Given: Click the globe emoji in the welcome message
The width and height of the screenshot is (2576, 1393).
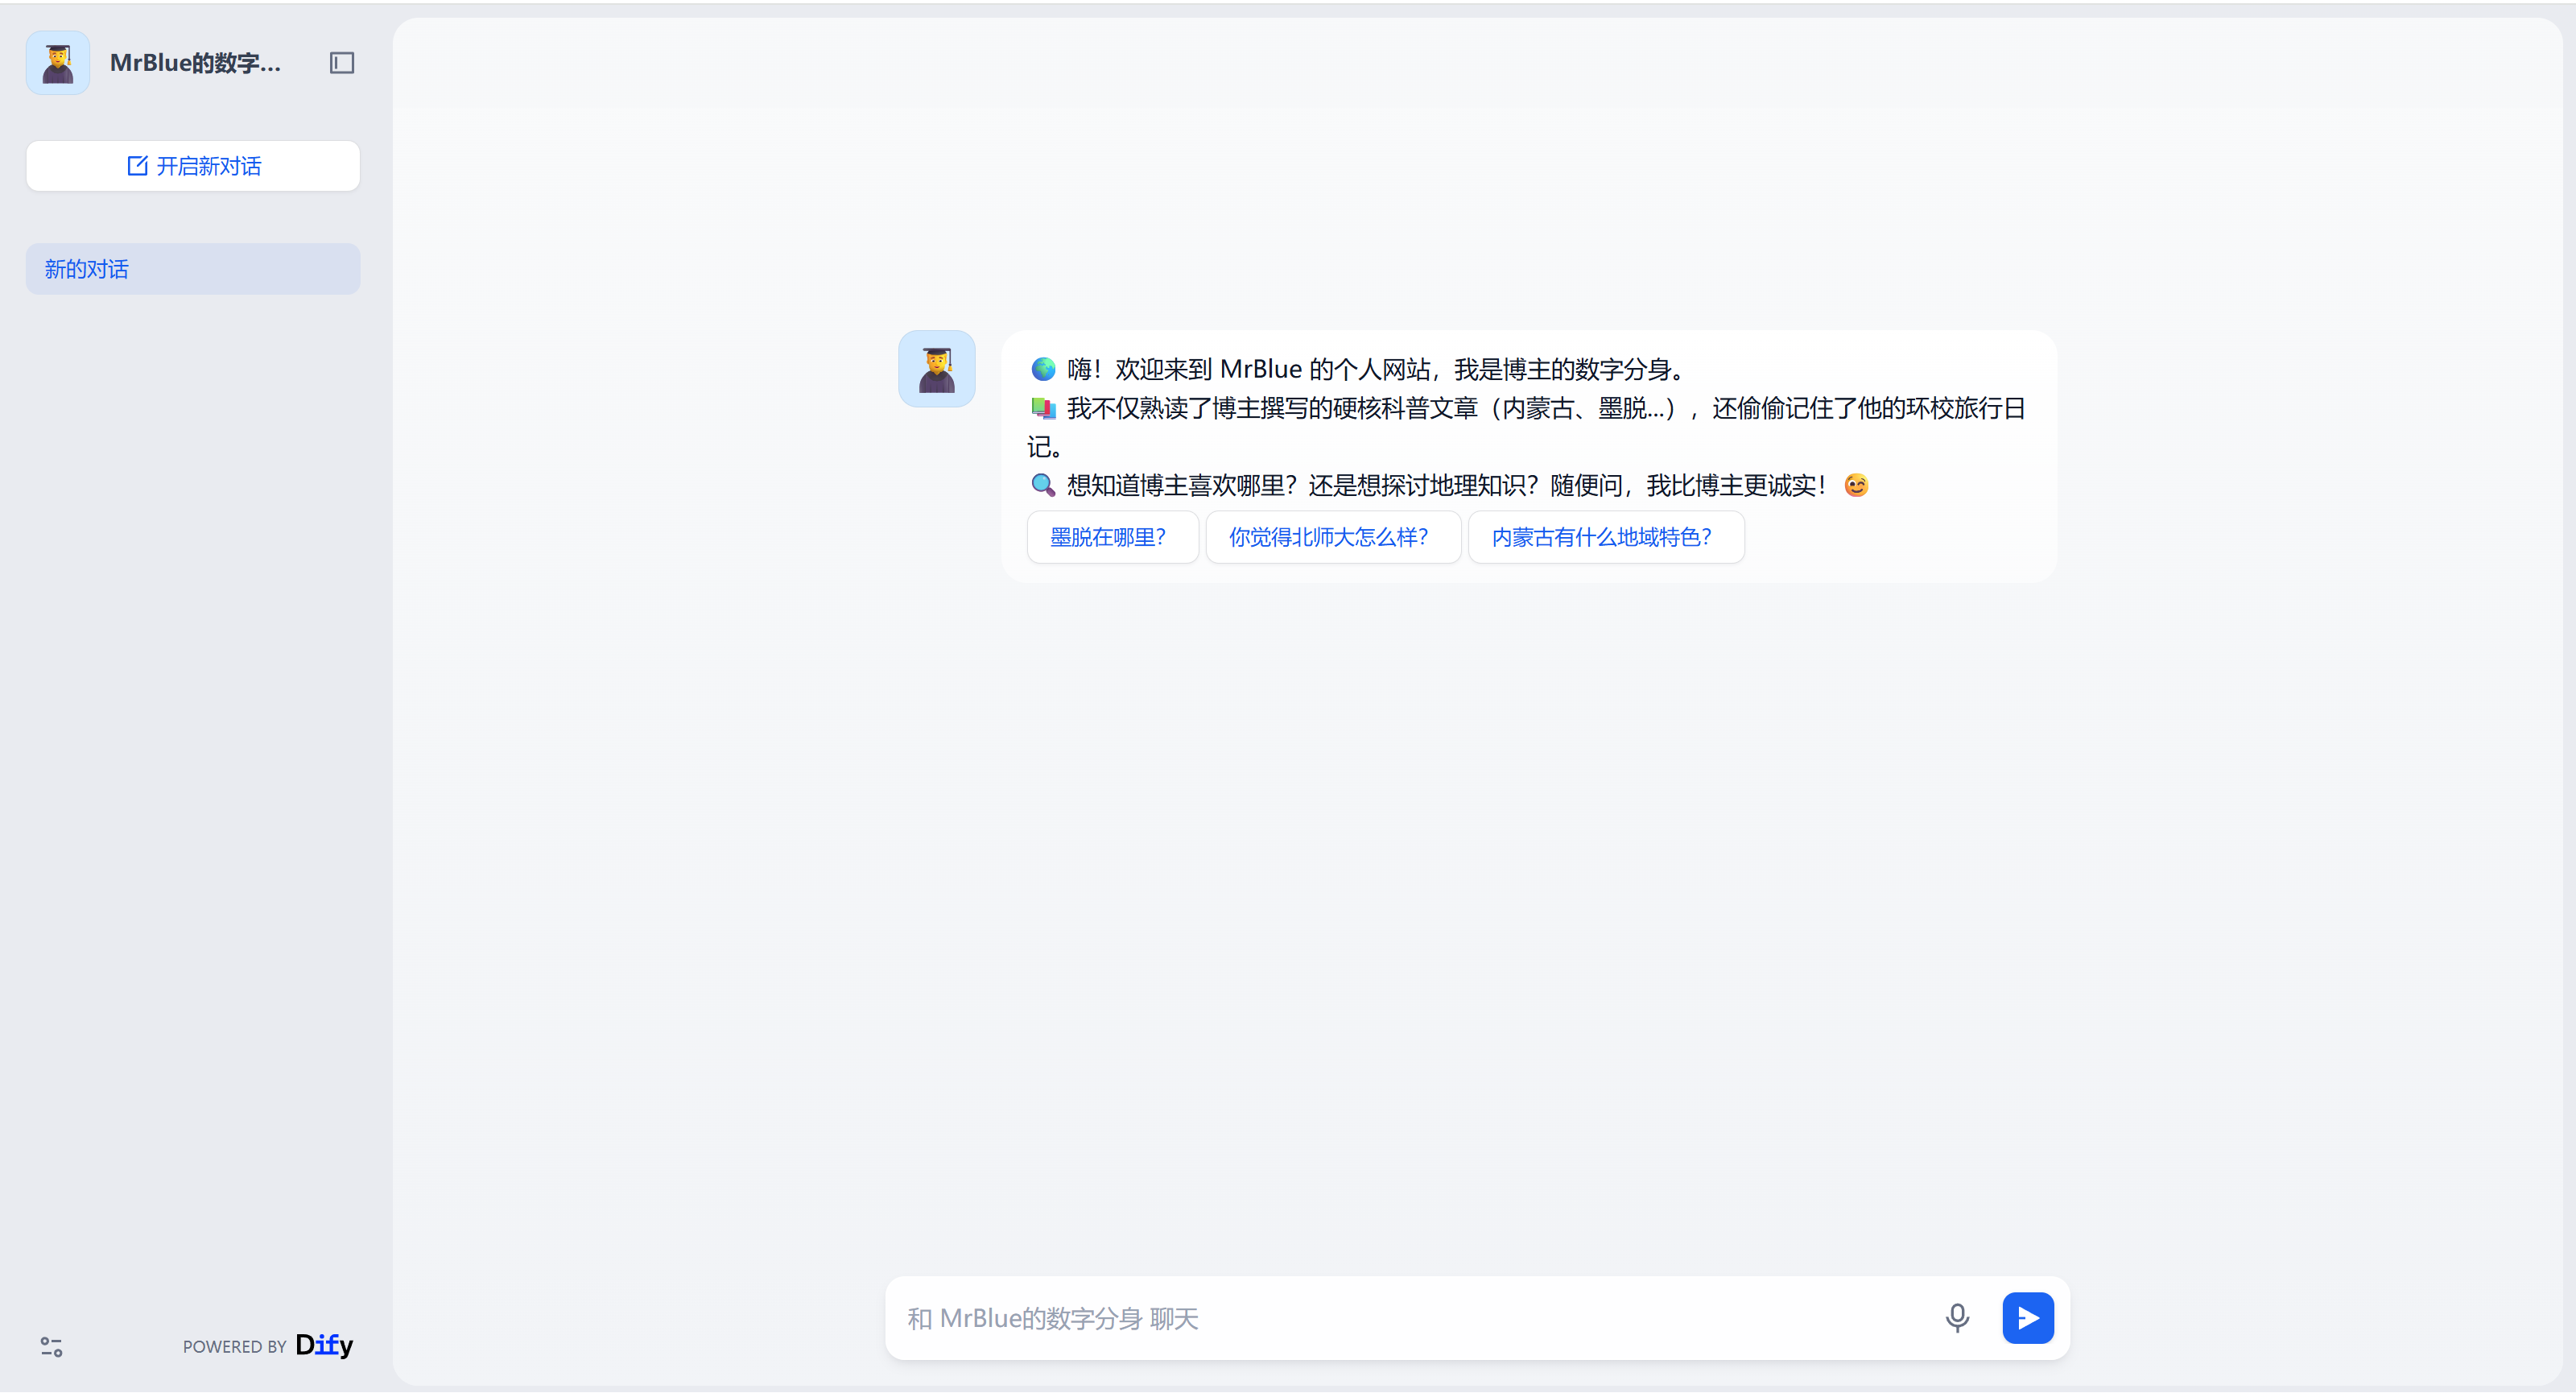Looking at the screenshot, I should coord(1043,368).
